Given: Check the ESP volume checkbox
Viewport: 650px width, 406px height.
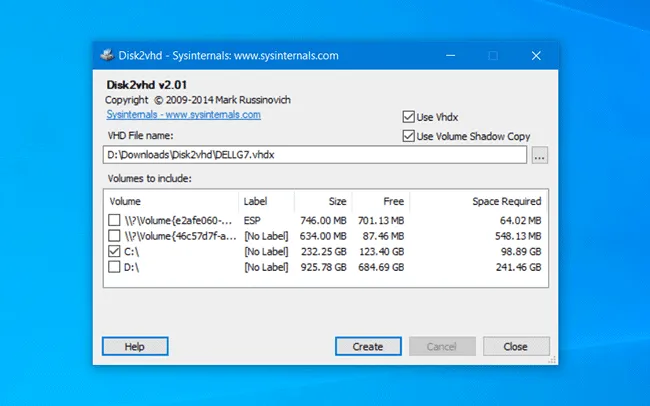Looking at the screenshot, I should click(x=114, y=220).
